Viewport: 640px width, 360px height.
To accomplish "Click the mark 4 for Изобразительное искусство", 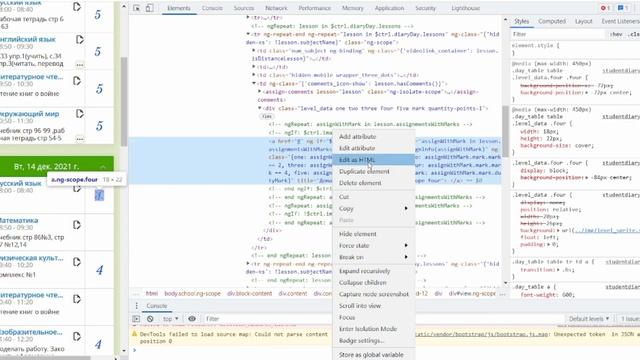I will [98, 344].
